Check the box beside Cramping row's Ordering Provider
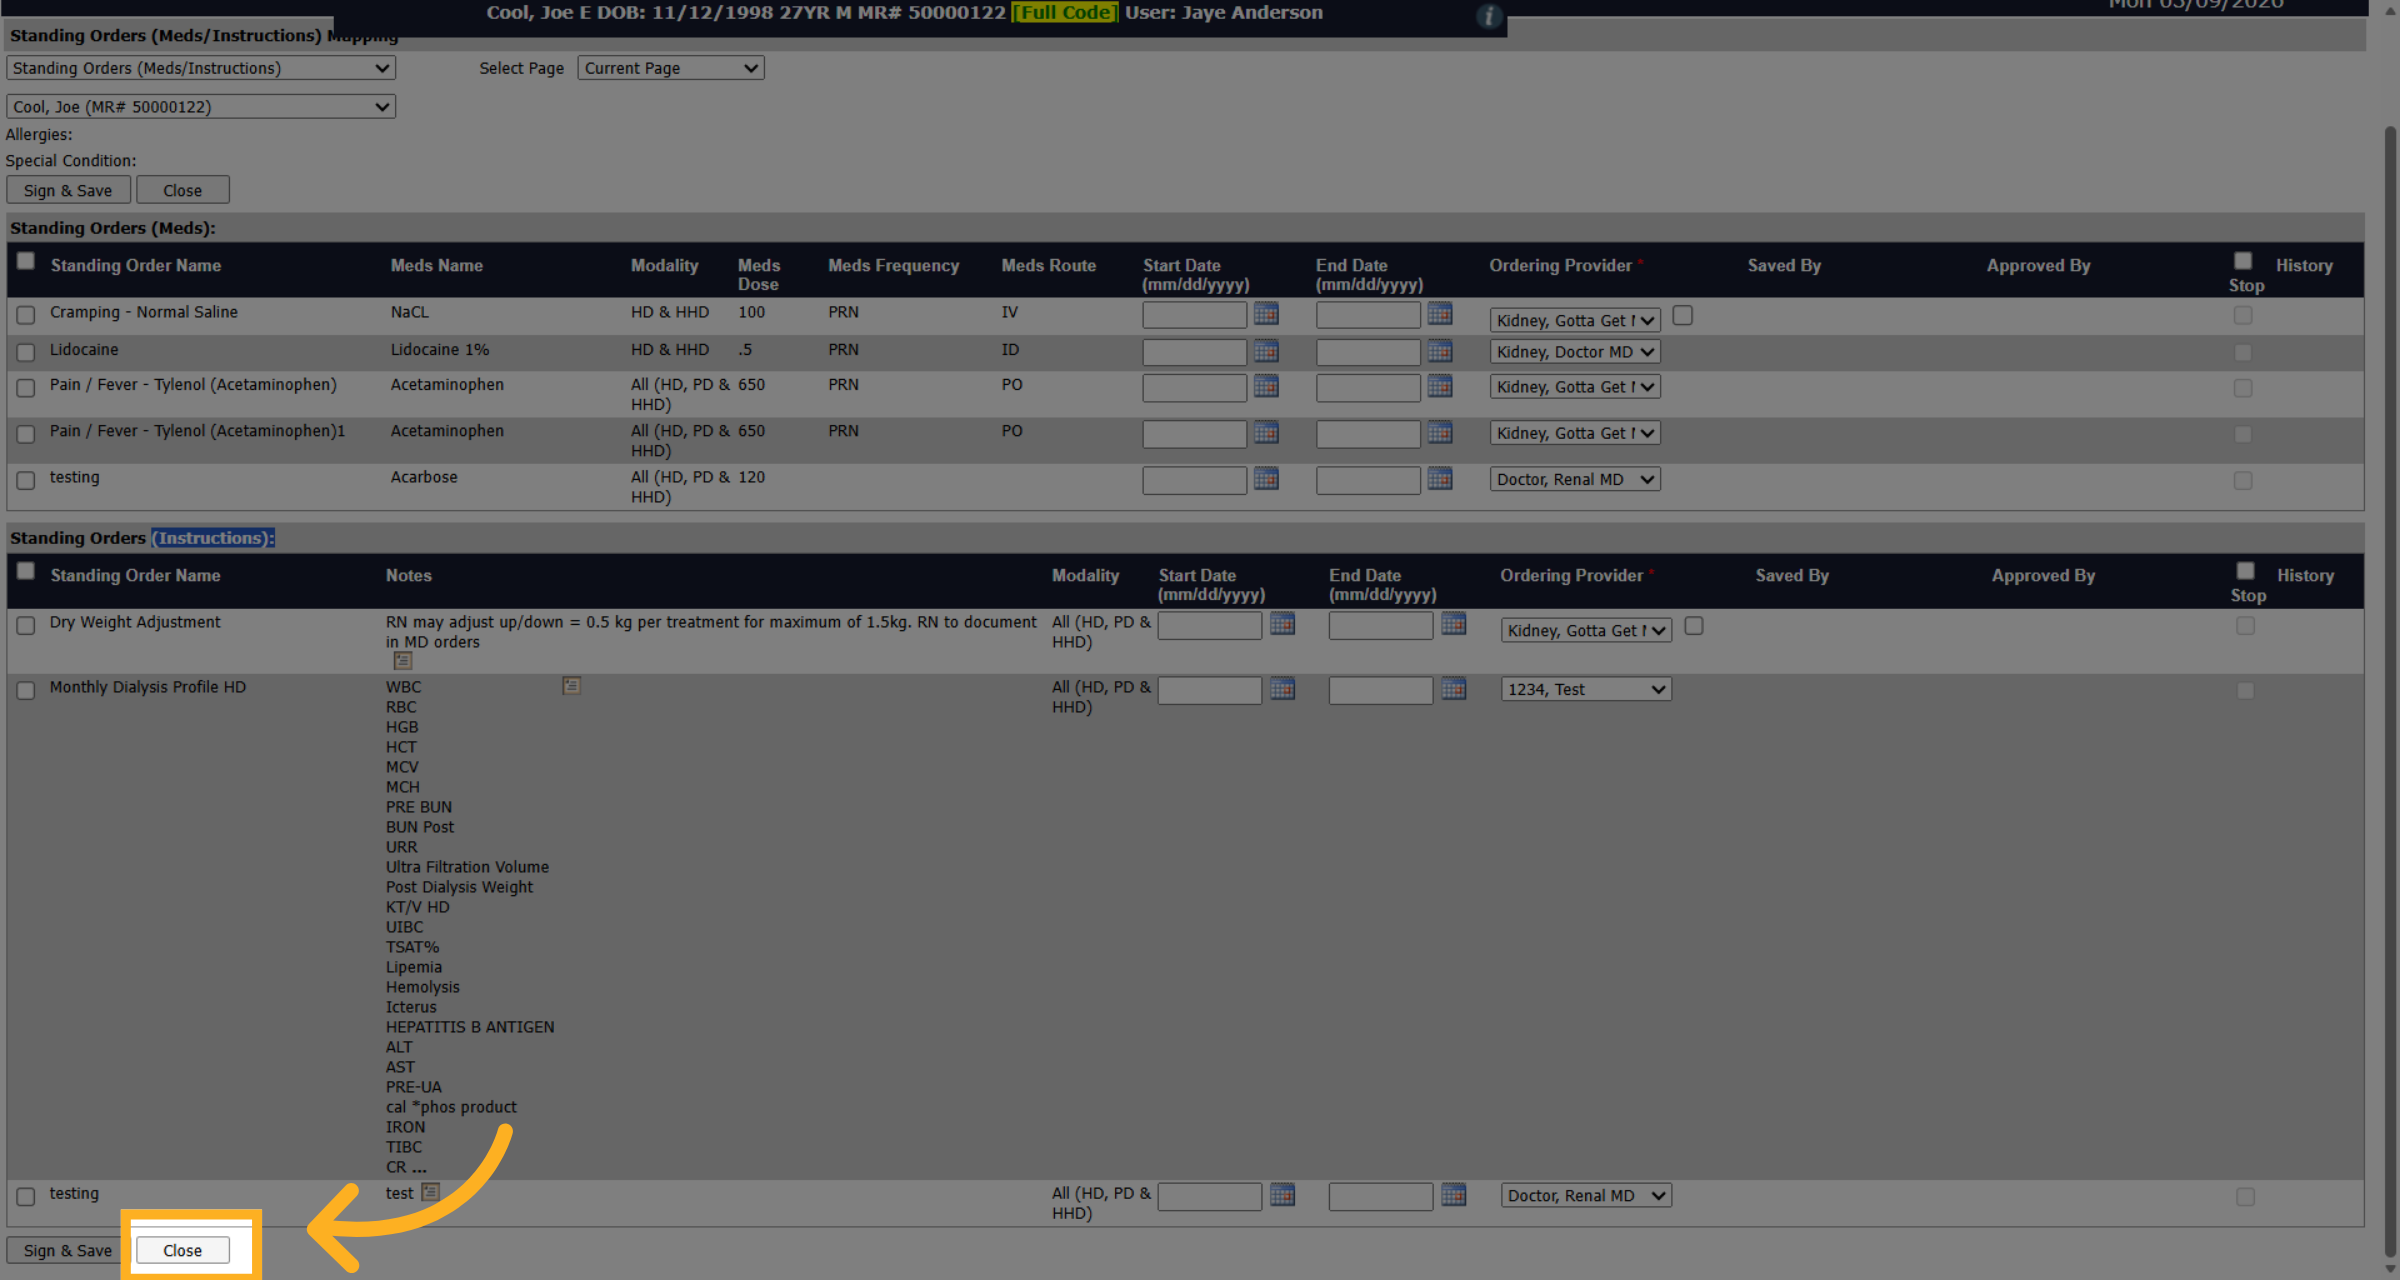 (x=1683, y=315)
